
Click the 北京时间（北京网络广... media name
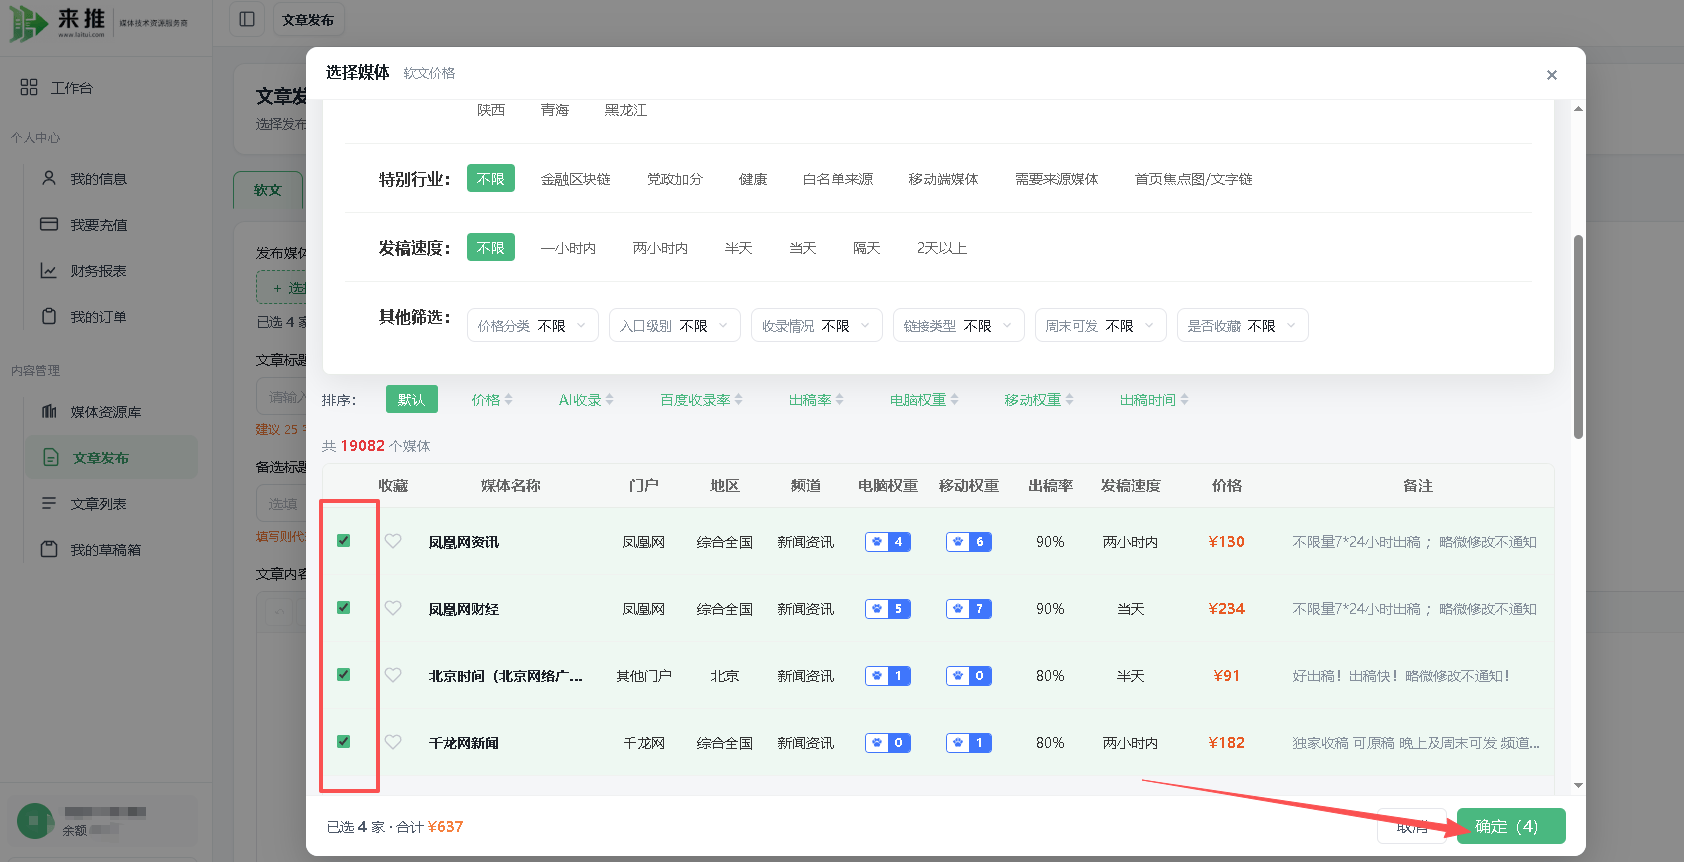point(505,676)
